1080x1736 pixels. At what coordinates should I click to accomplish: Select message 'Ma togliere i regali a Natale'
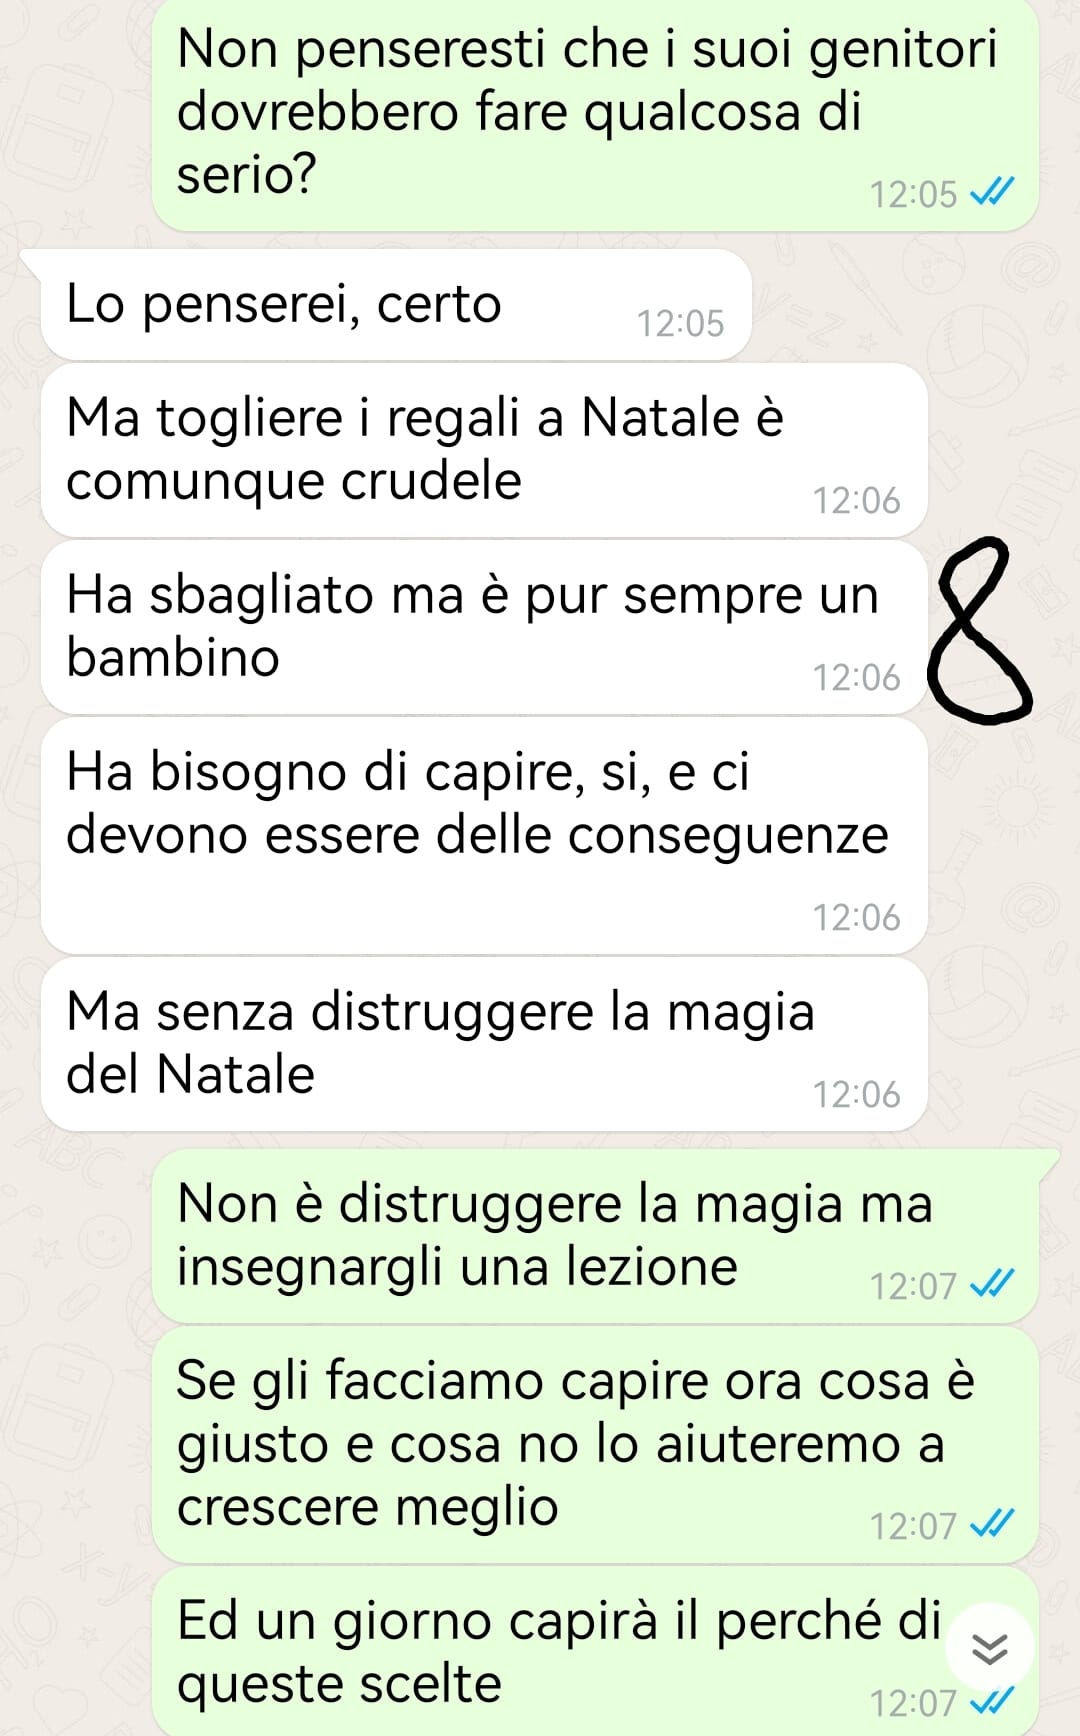tap(484, 450)
